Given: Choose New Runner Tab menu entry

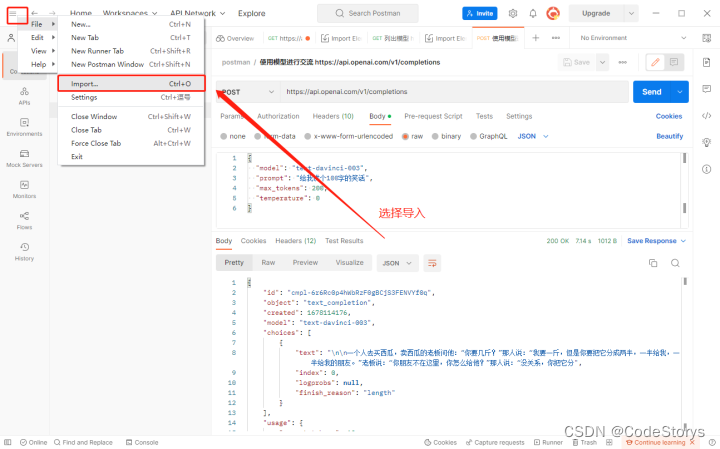Looking at the screenshot, I should click(131, 51).
